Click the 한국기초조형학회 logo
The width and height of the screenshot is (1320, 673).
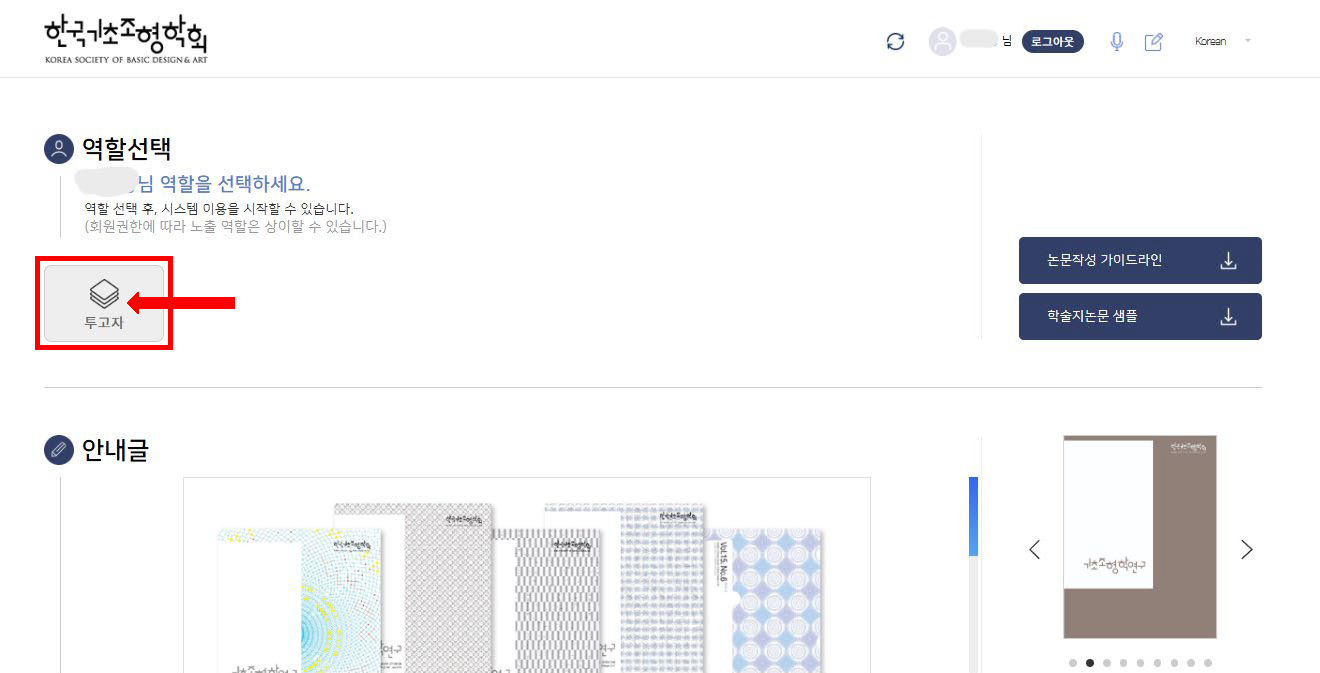(126, 39)
